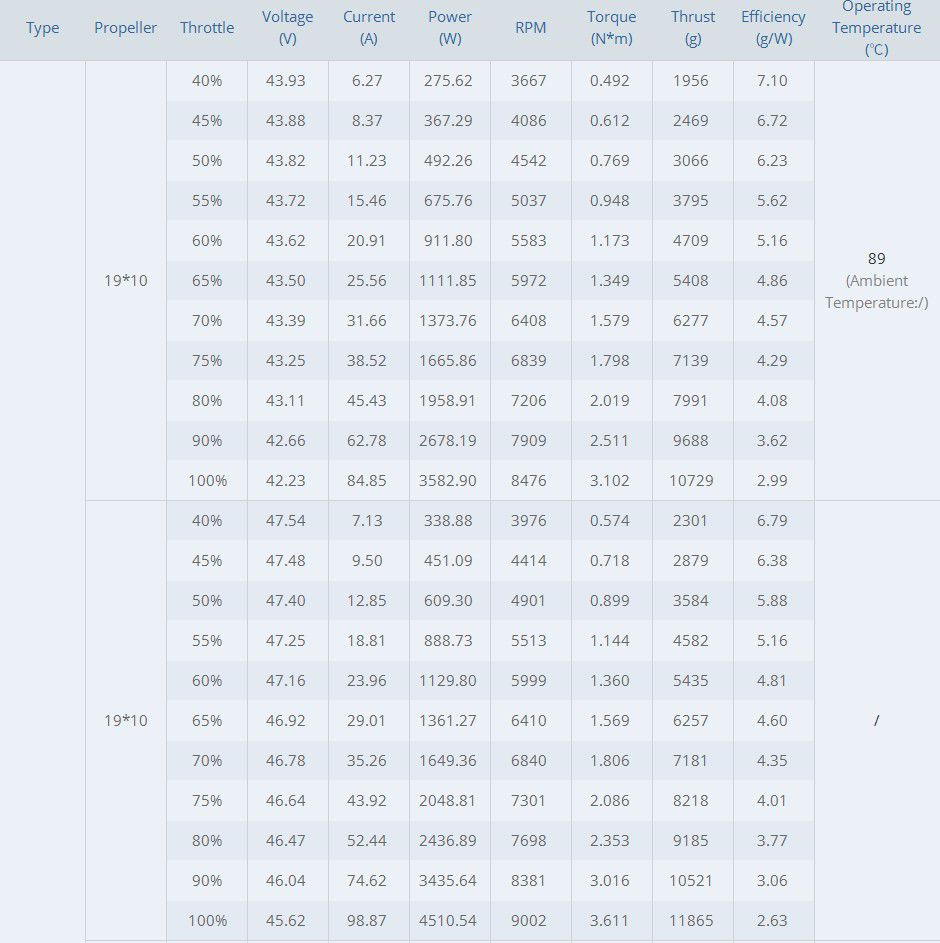The width and height of the screenshot is (940, 943).
Task: Click the Operating Temperature column header
Action: pyautogui.click(x=876, y=28)
